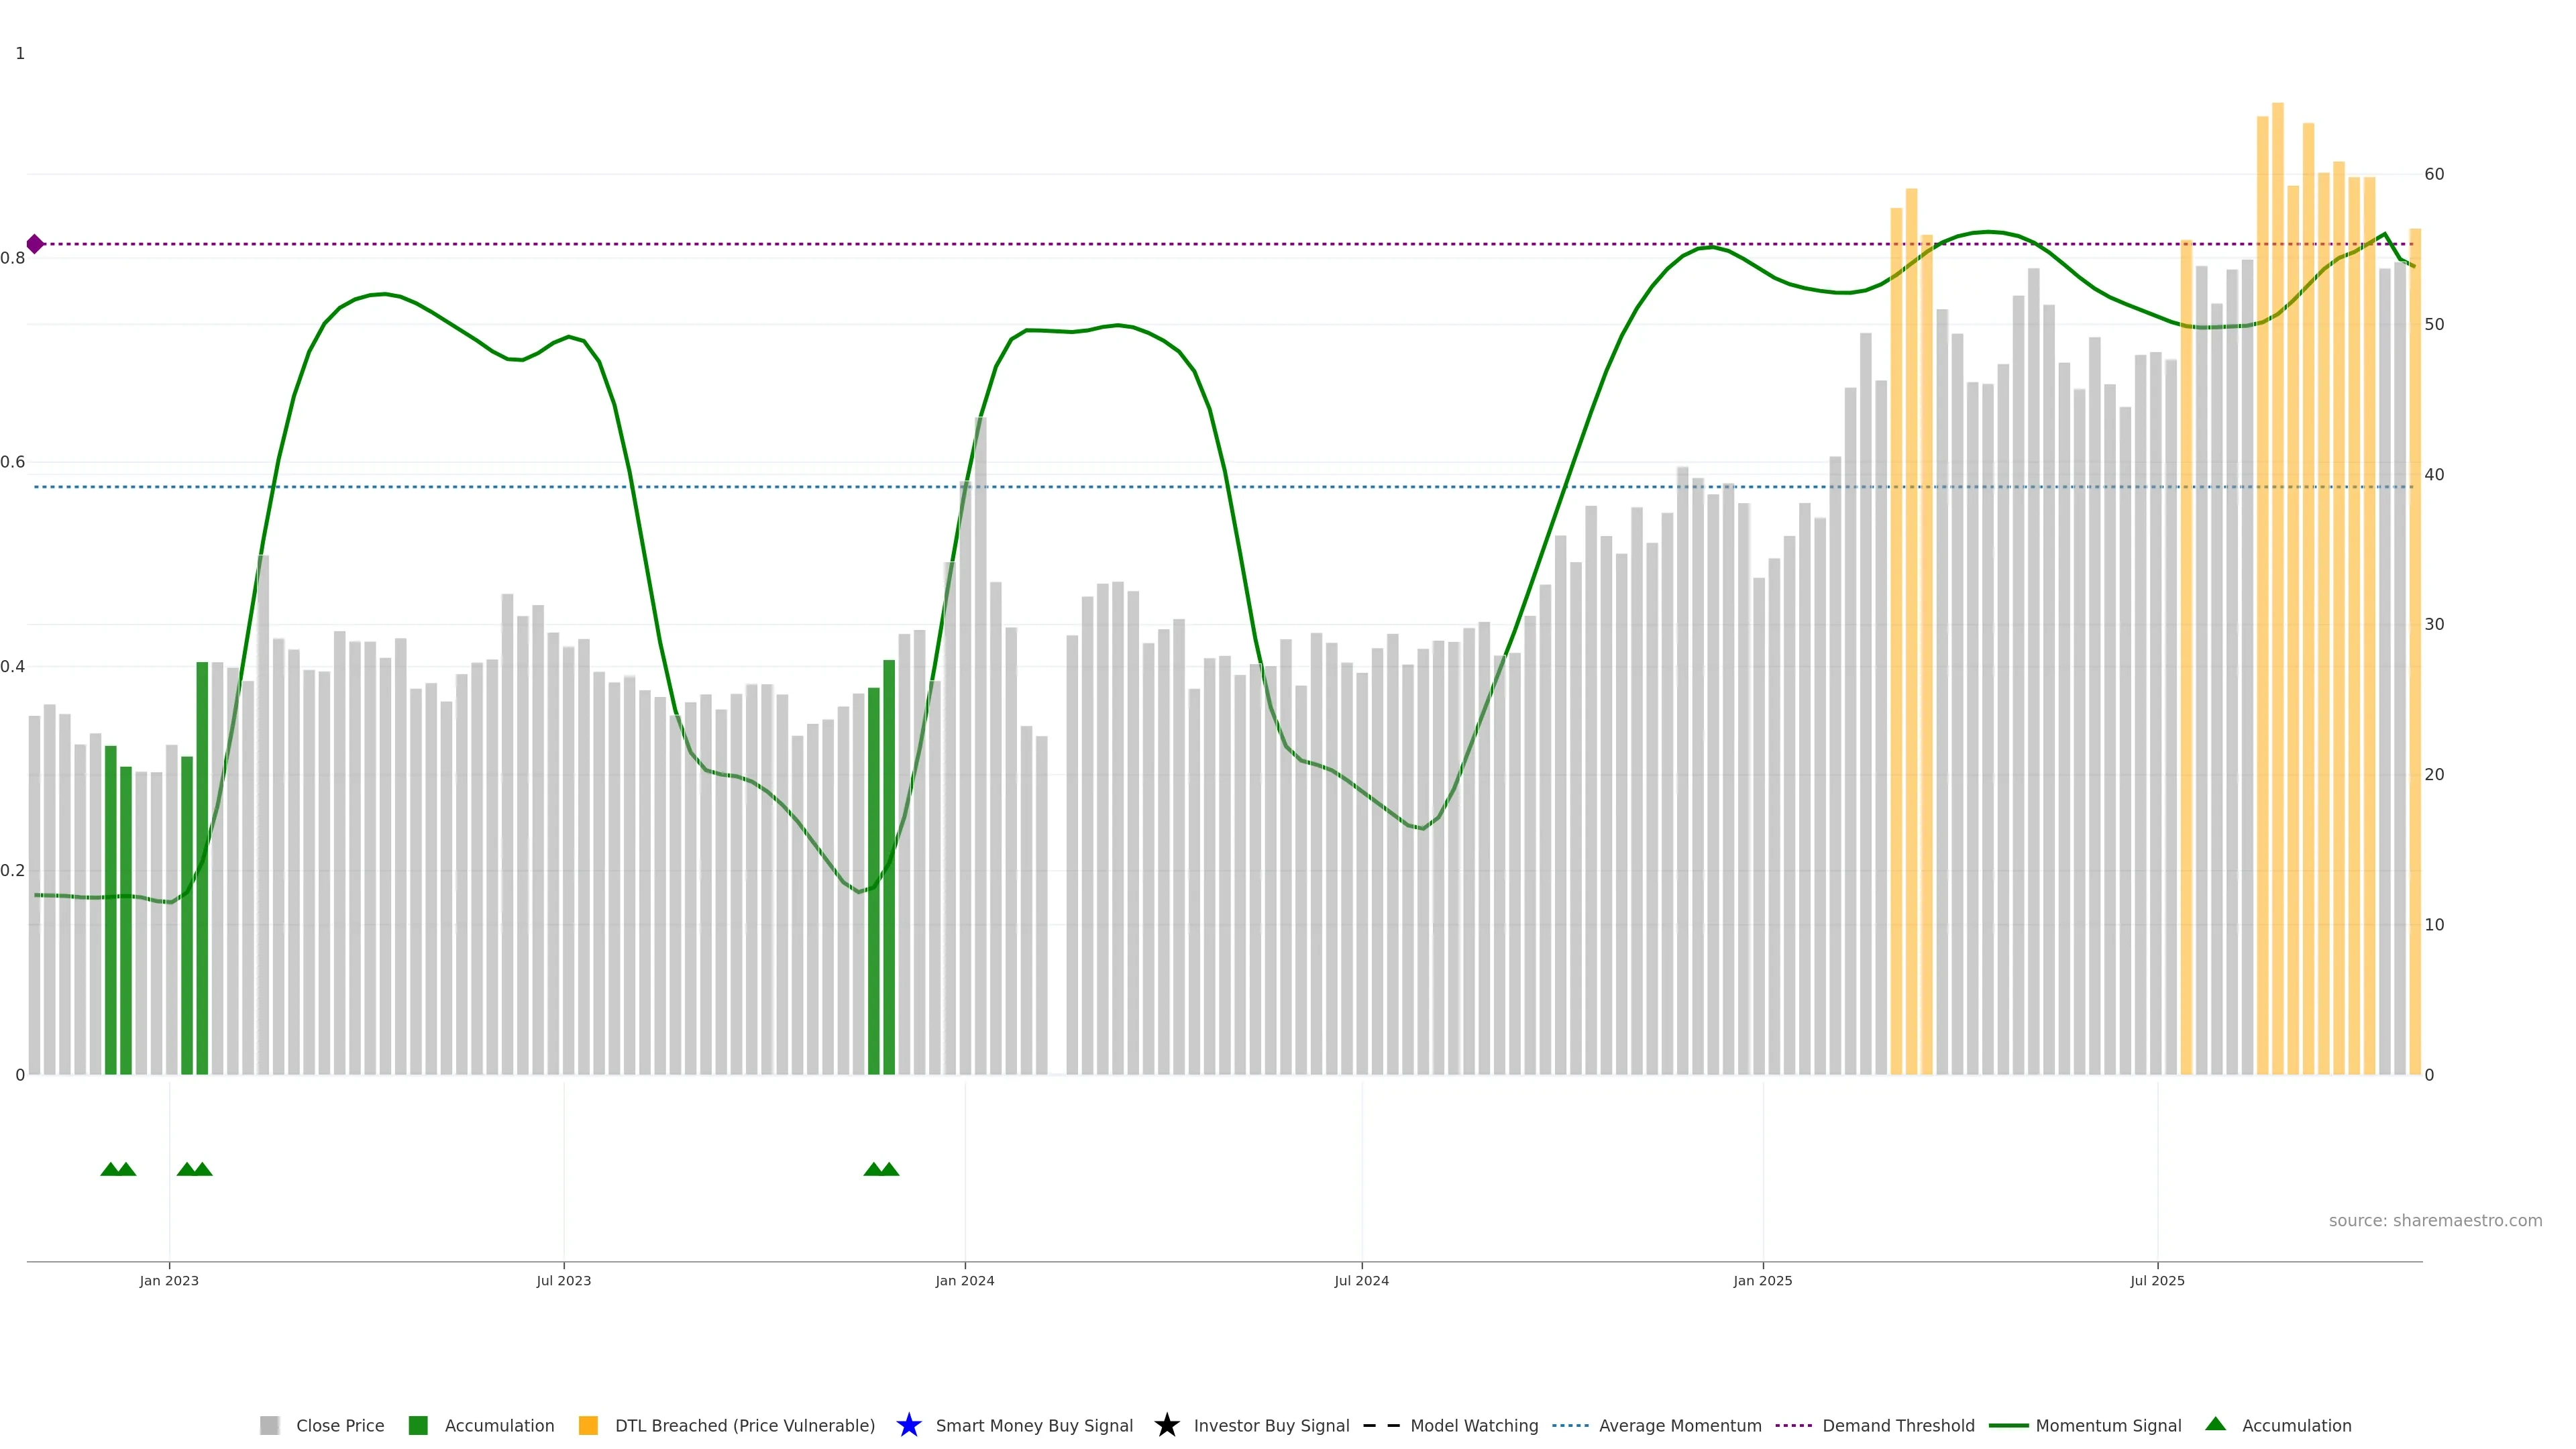This screenshot has width=2576, height=1449.
Task: Click the green triangle icon in the legend
Action: 2215,1424
